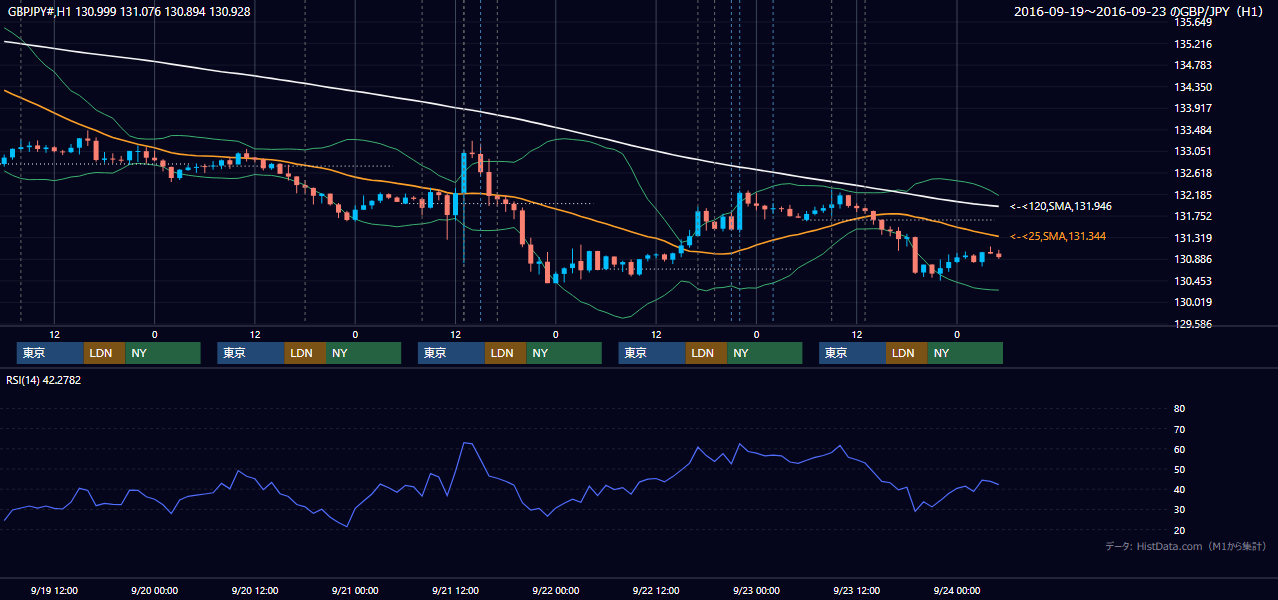Click price axis label 129.586

coord(1192,324)
